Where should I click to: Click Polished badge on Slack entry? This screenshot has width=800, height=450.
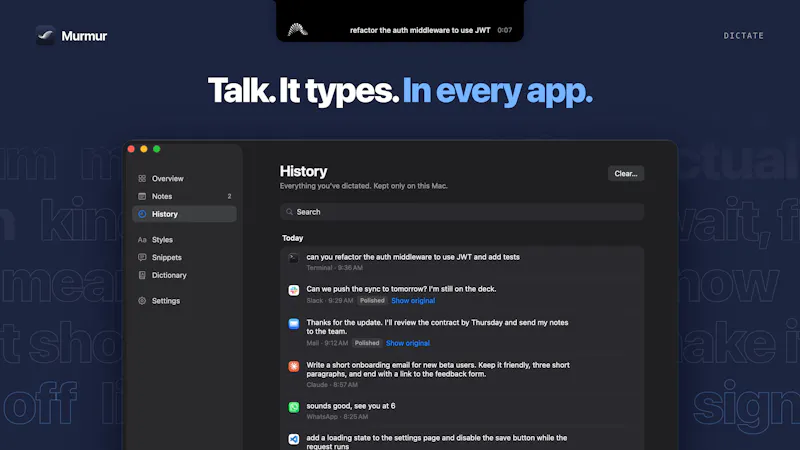click(x=372, y=301)
